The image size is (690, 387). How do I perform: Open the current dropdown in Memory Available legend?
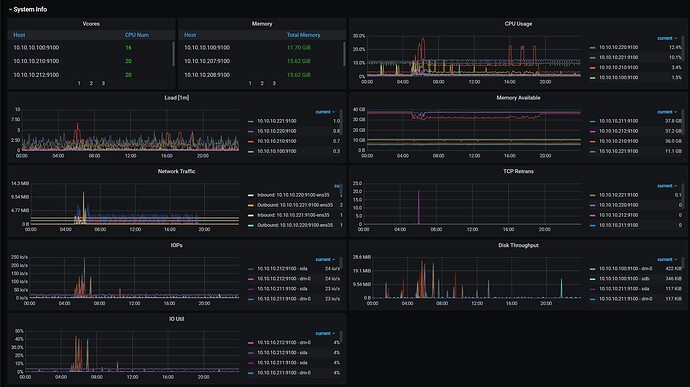coord(667,112)
